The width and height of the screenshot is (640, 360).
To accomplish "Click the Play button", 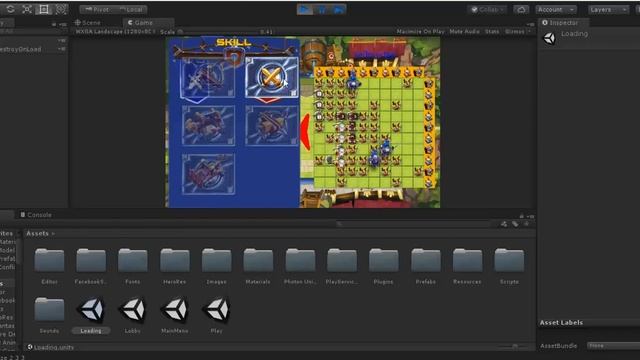I will tap(304, 9).
